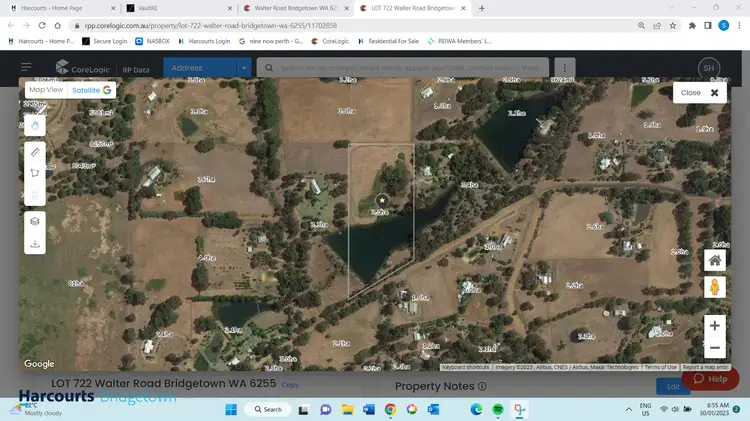Zoom in with the plus button

(x=715, y=326)
